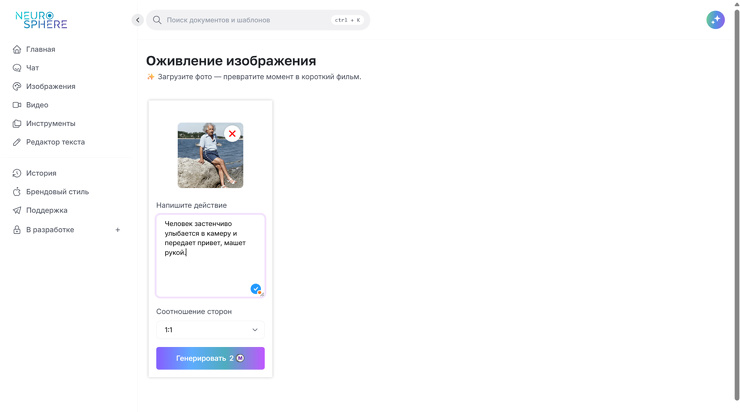Select the Изображения palette icon
740x412 pixels.
click(x=17, y=86)
